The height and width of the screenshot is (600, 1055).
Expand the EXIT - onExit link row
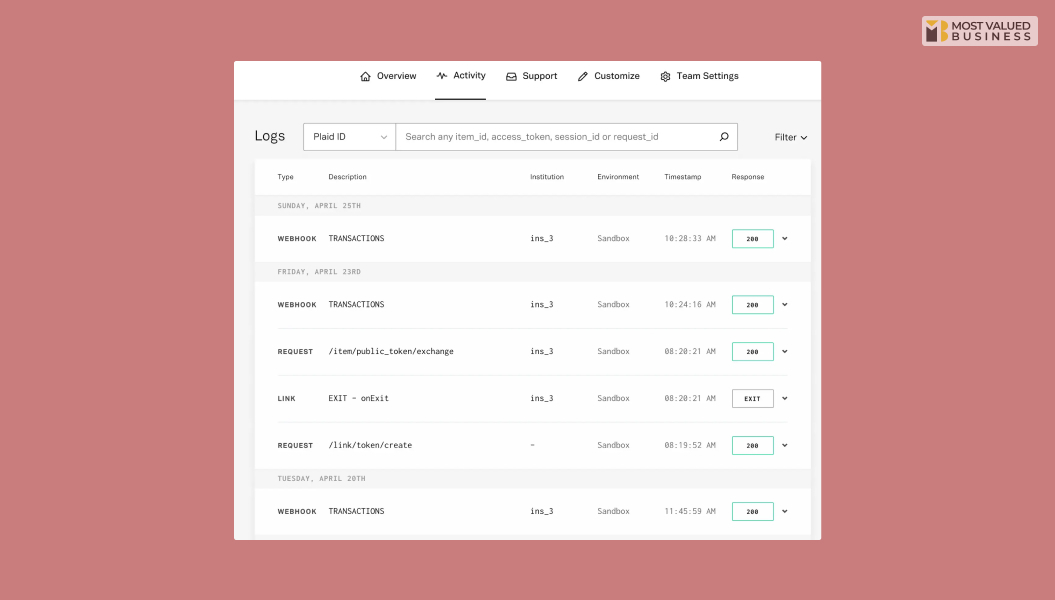(785, 399)
